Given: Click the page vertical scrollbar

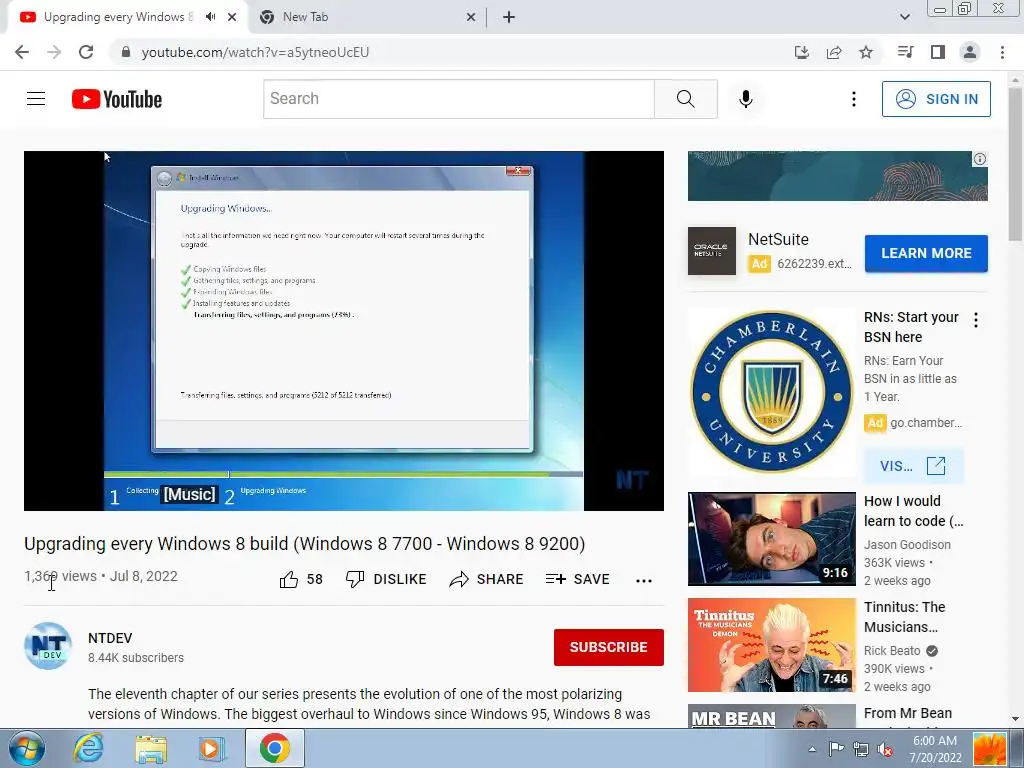Looking at the screenshot, I should pos(1015,163).
